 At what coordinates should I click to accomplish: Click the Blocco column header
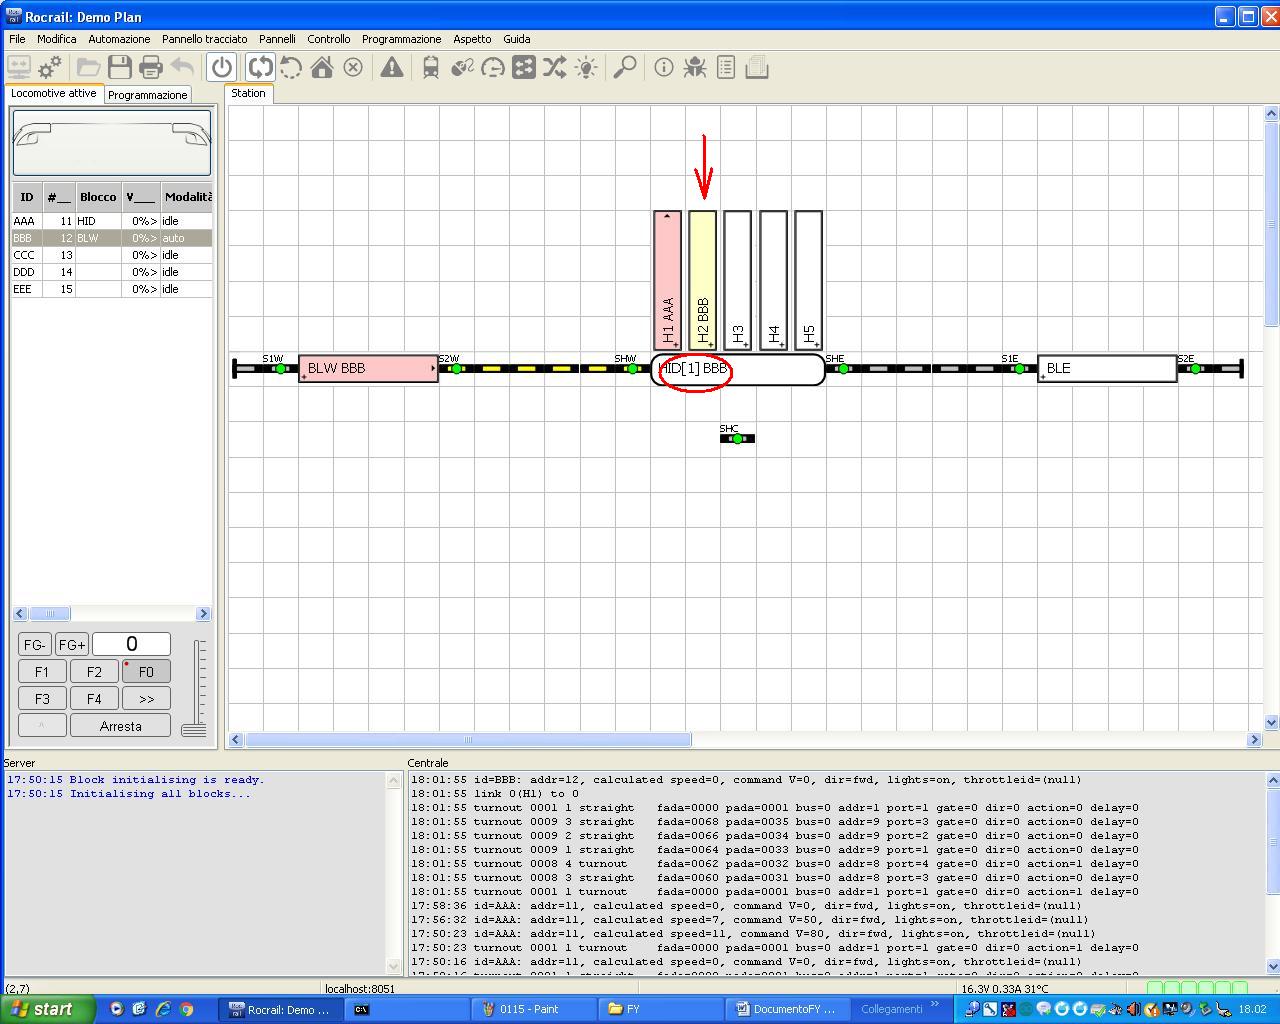(x=99, y=197)
